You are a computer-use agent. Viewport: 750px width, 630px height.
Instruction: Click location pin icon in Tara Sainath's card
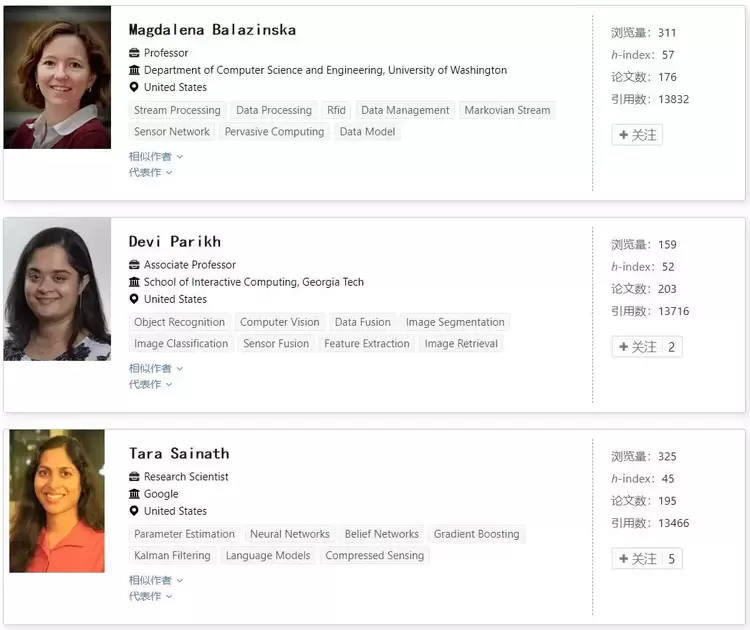point(134,511)
